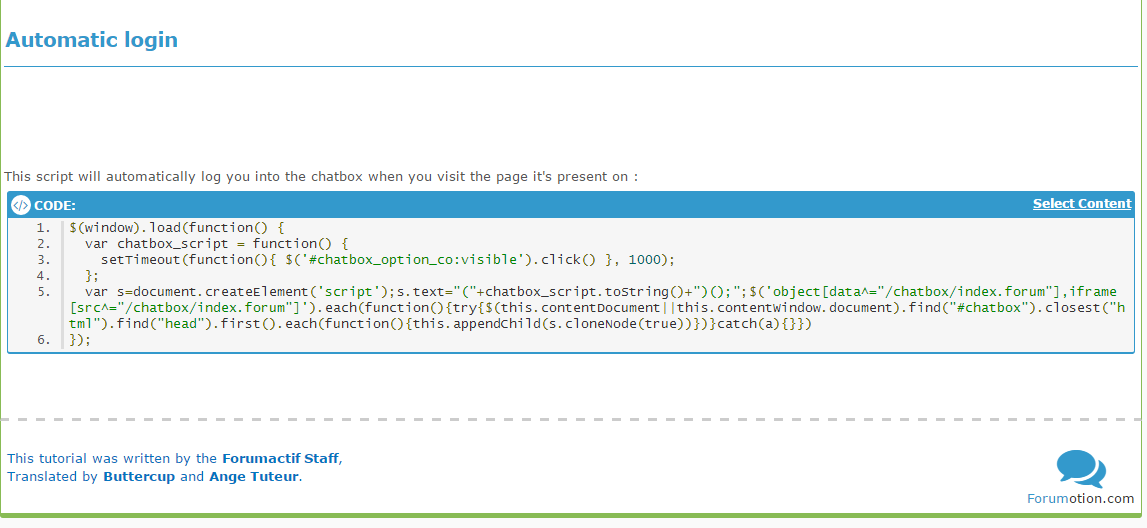
Task: Click the Automatic login heading
Action: pyautogui.click(x=91, y=39)
